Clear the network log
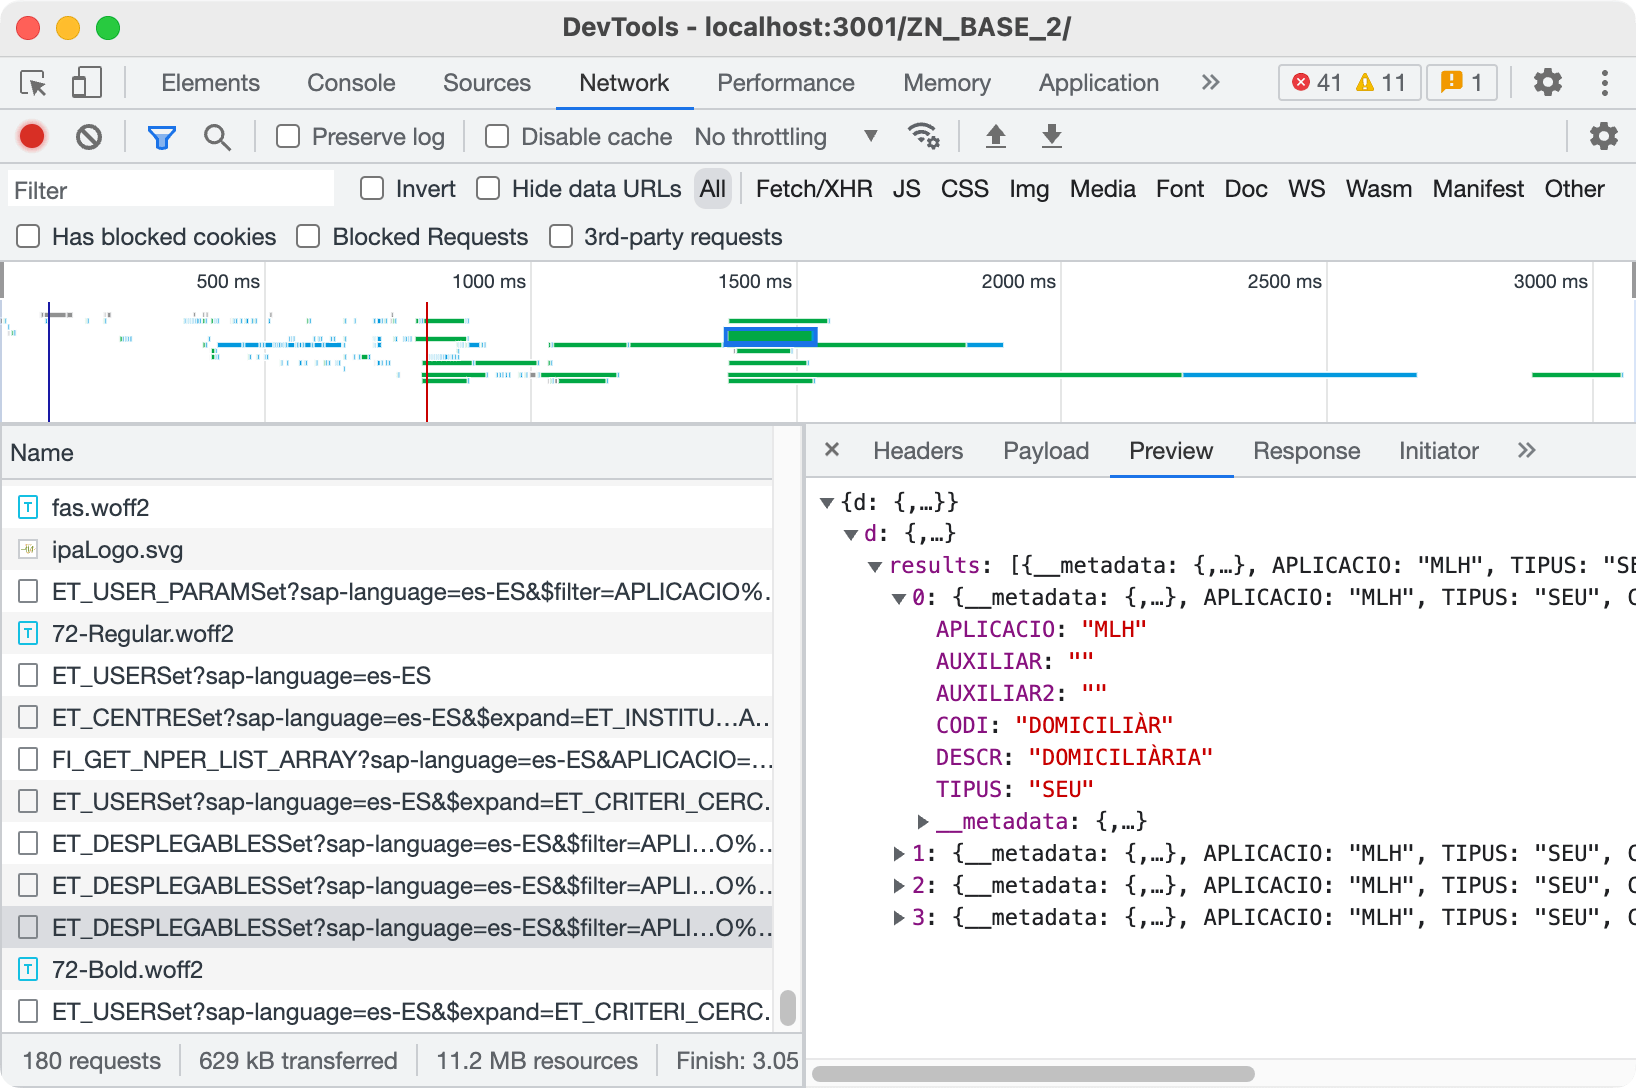The height and width of the screenshot is (1088, 1636). 89,137
